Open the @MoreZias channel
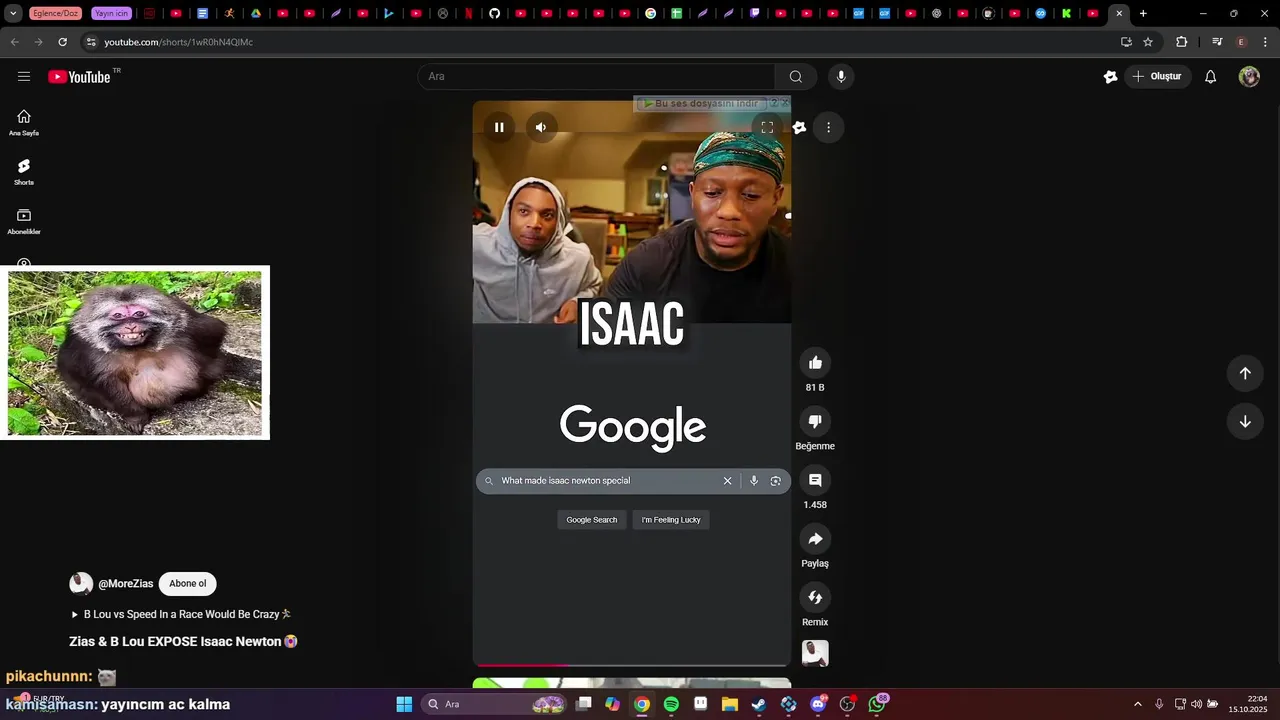 [125, 584]
